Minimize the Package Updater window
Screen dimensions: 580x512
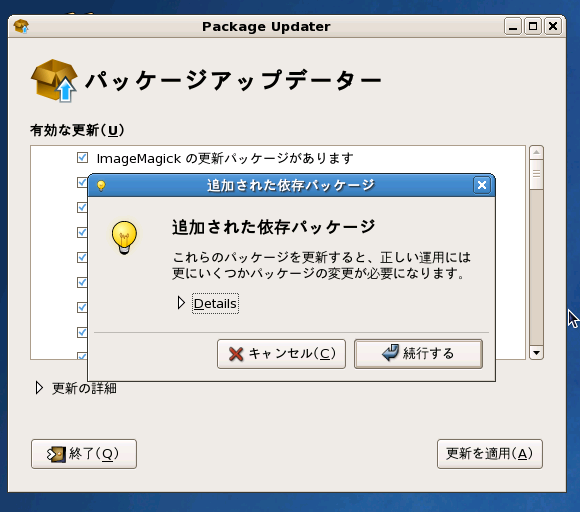pyautogui.click(x=513, y=26)
